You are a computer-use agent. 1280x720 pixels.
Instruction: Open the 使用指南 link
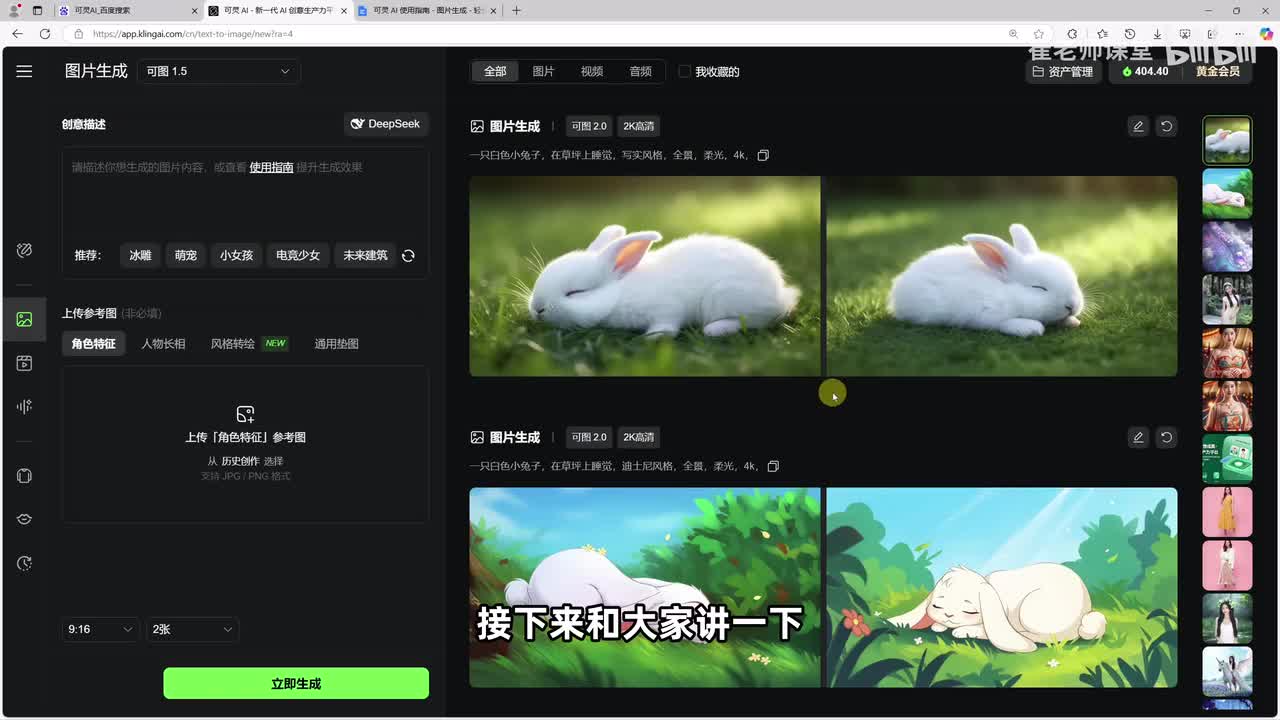coord(271,167)
